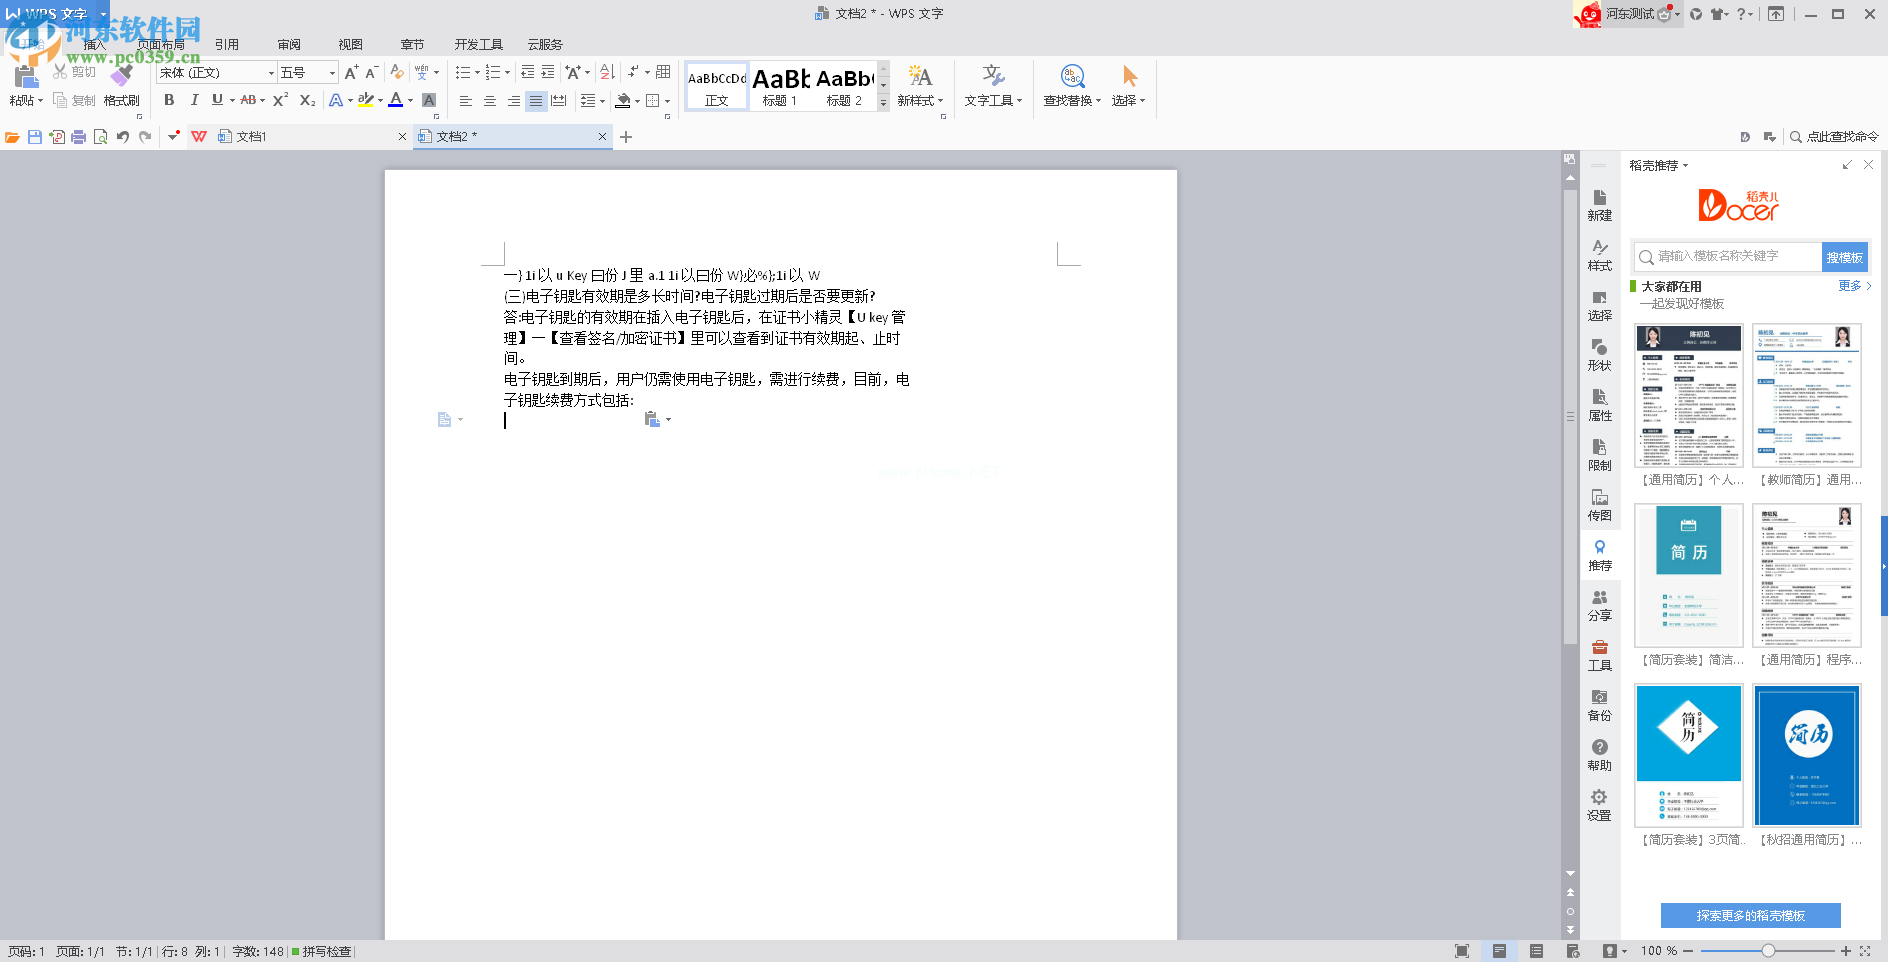Screen dimensions: 1888x962
Task: Click font color A swatch
Action: coord(396,100)
